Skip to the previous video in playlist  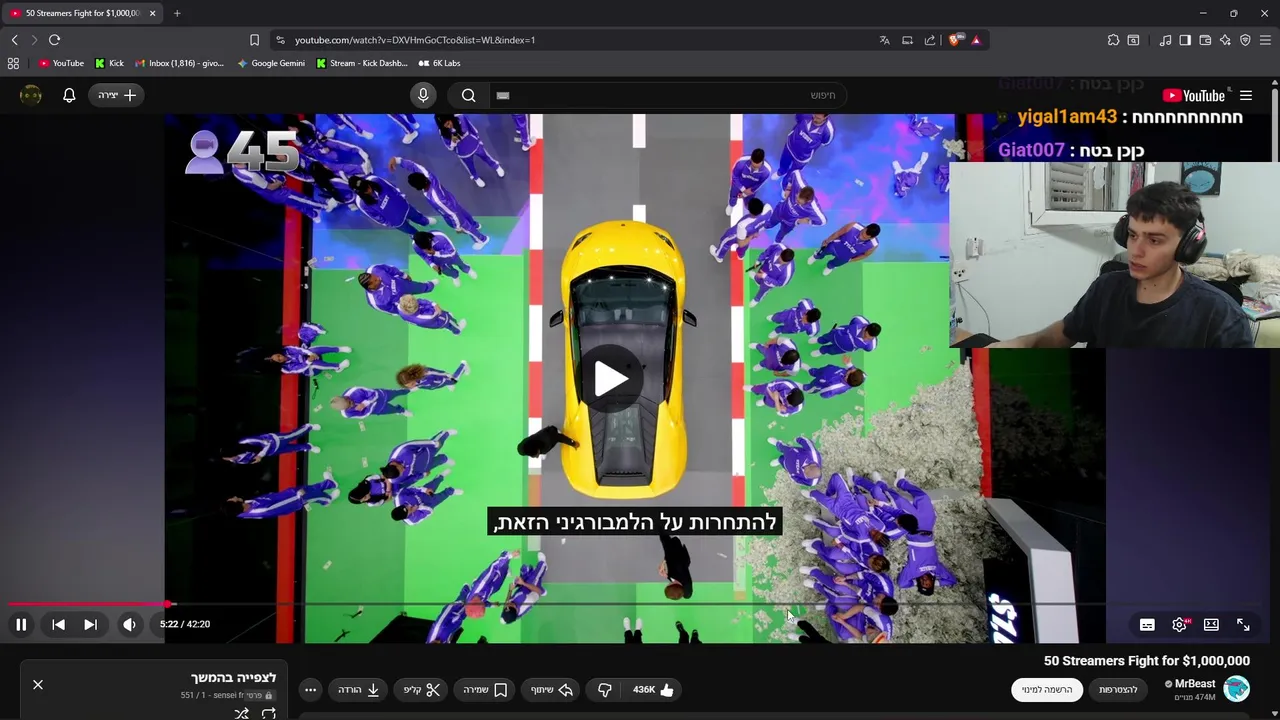(58, 624)
